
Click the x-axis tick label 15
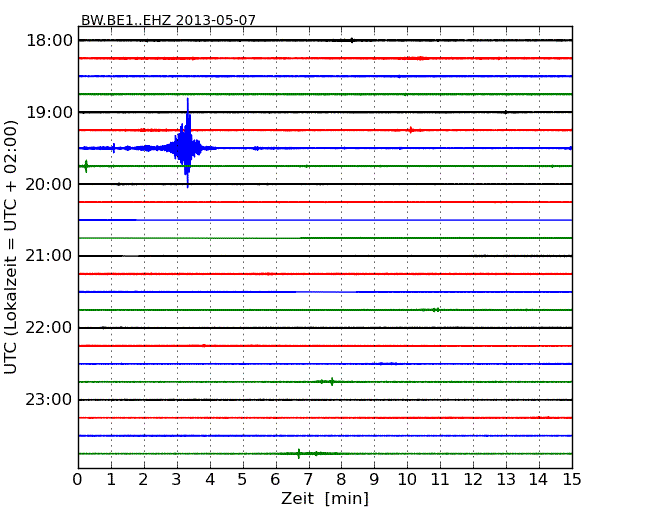coord(572,480)
